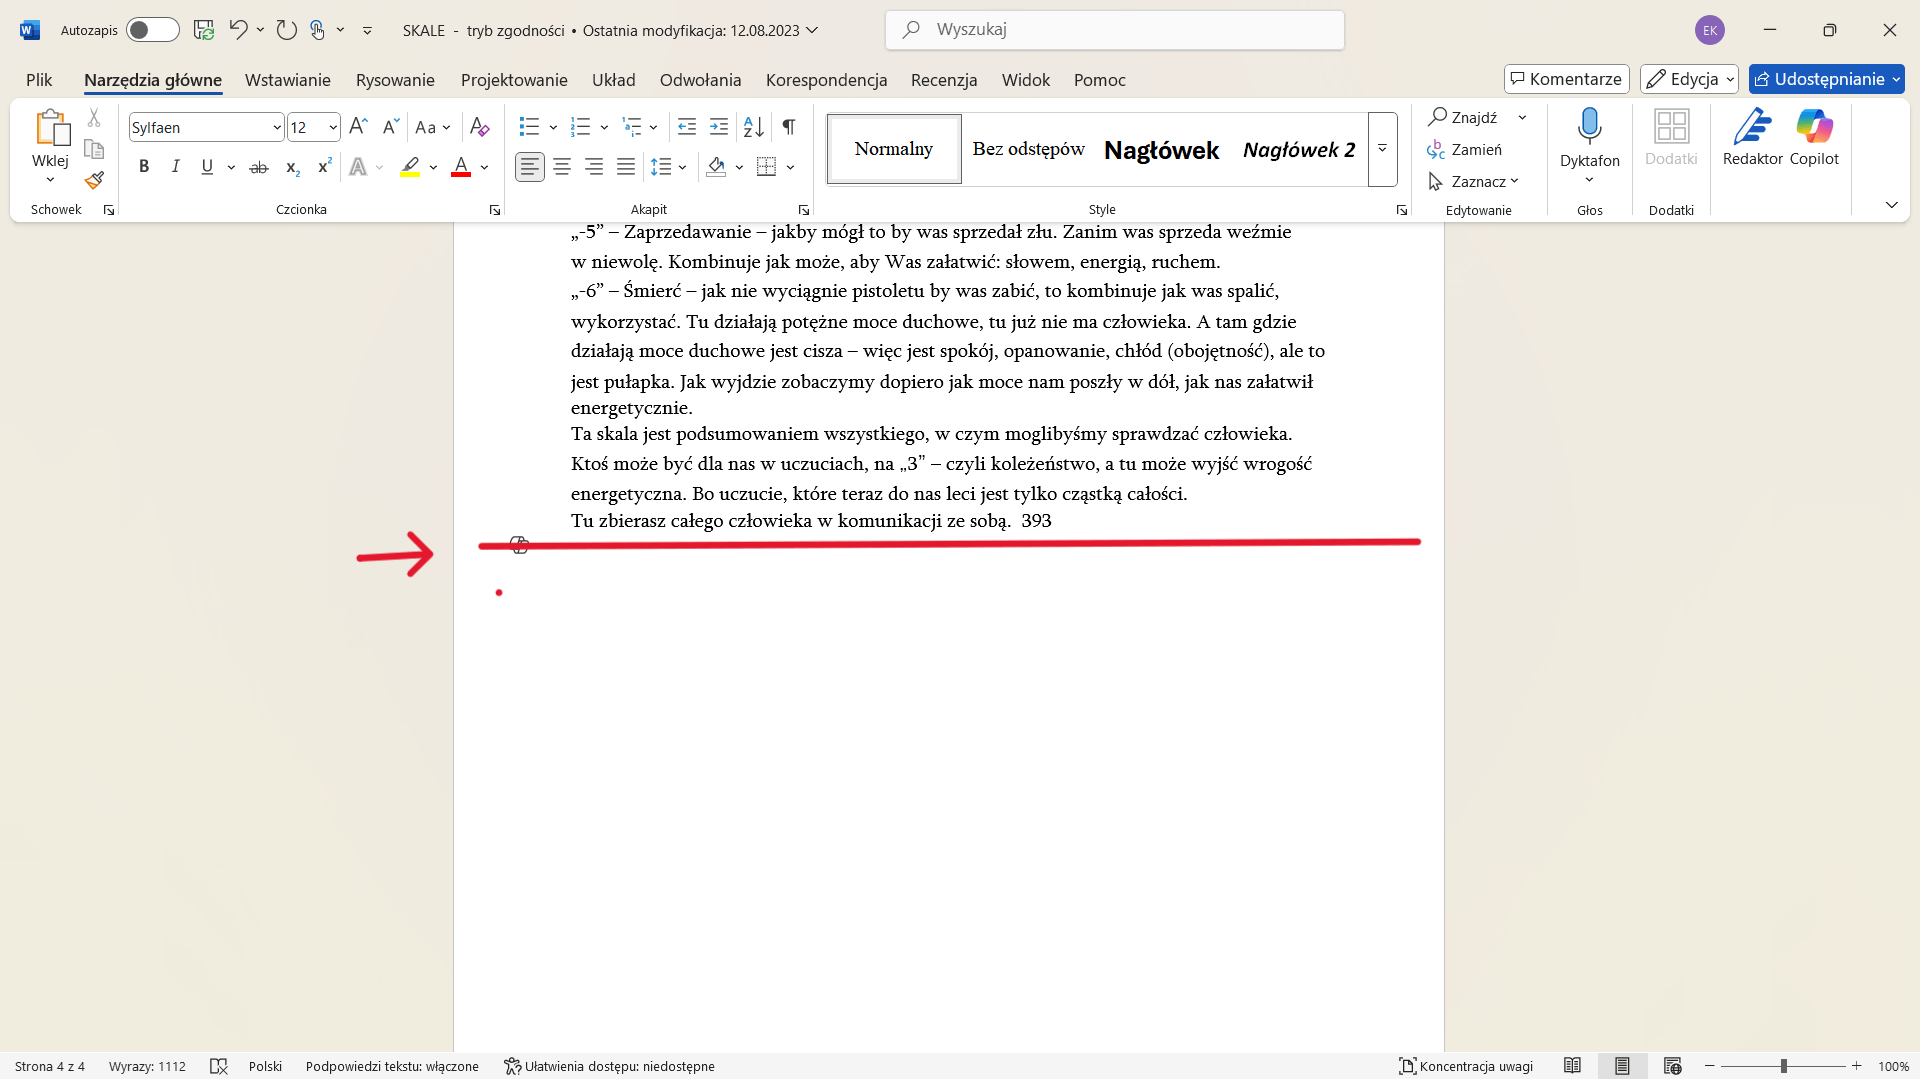Viewport: 1920px width, 1080px height.
Task: Toggle Italic formatting
Action: (176, 167)
